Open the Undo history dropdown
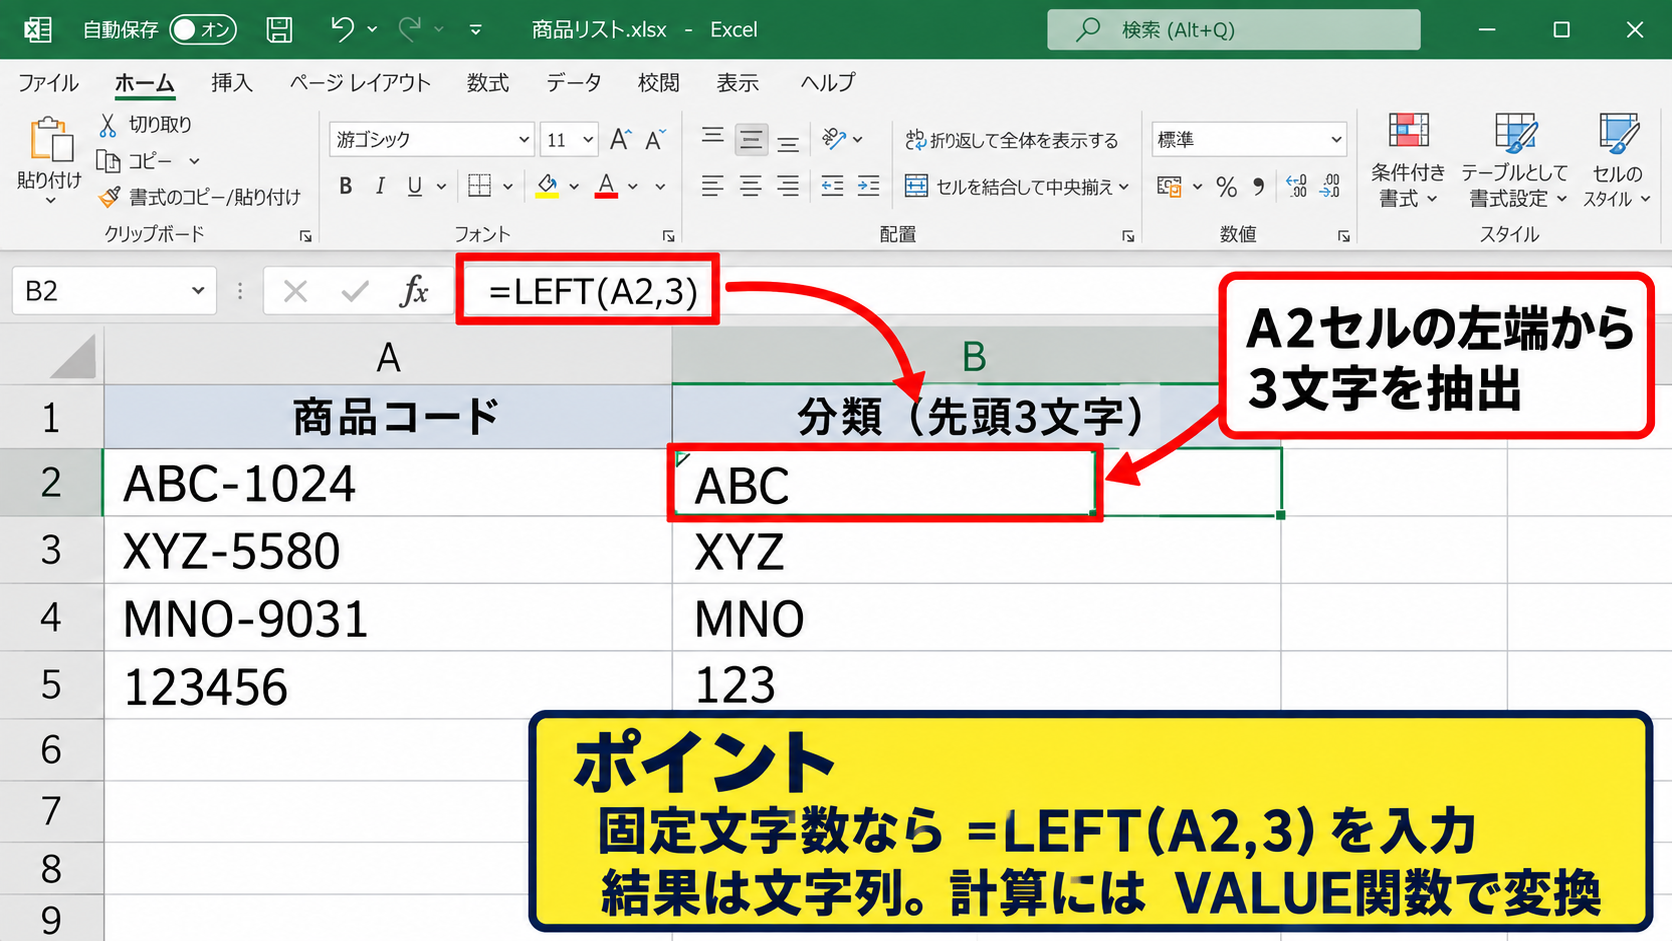This screenshot has height=941, width=1672. 372,30
